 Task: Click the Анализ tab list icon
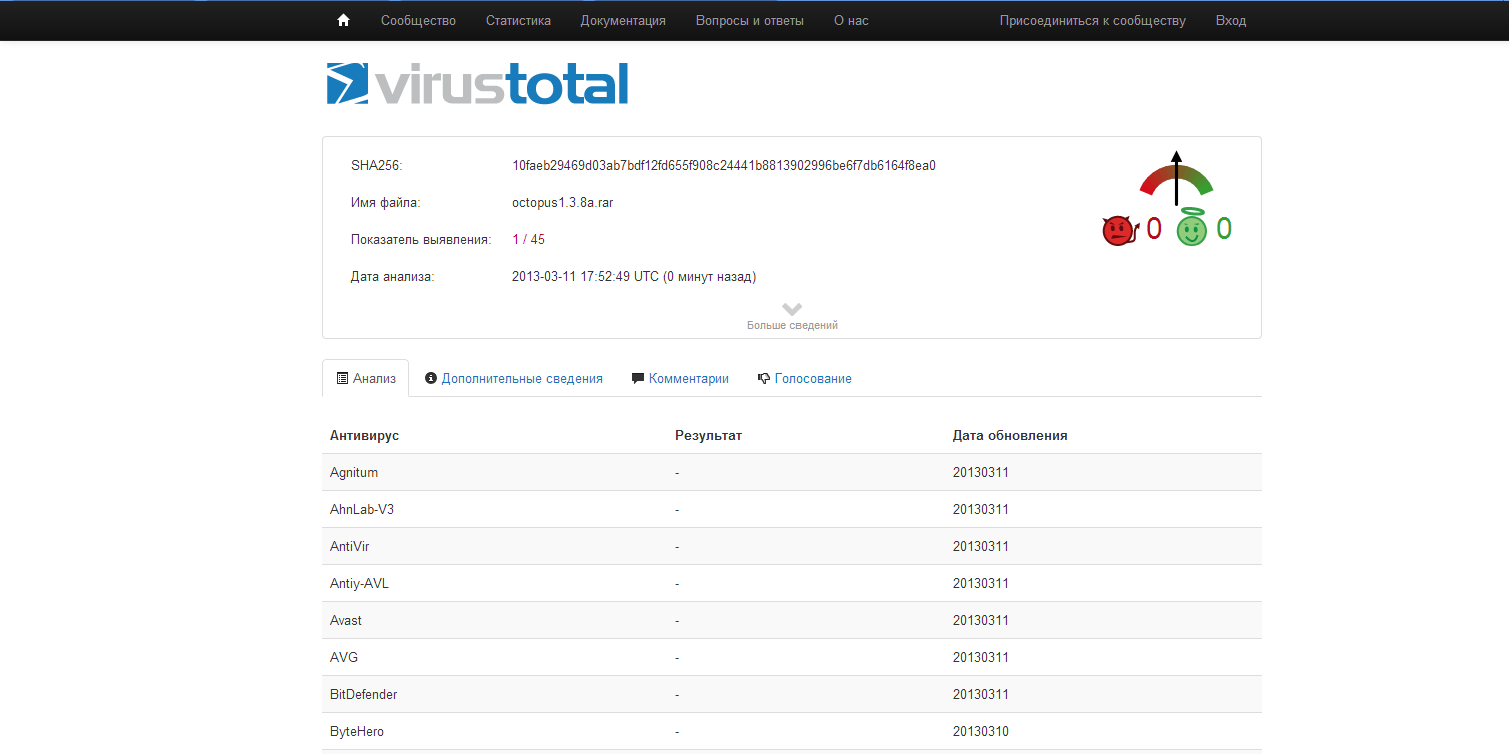[342, 378]
